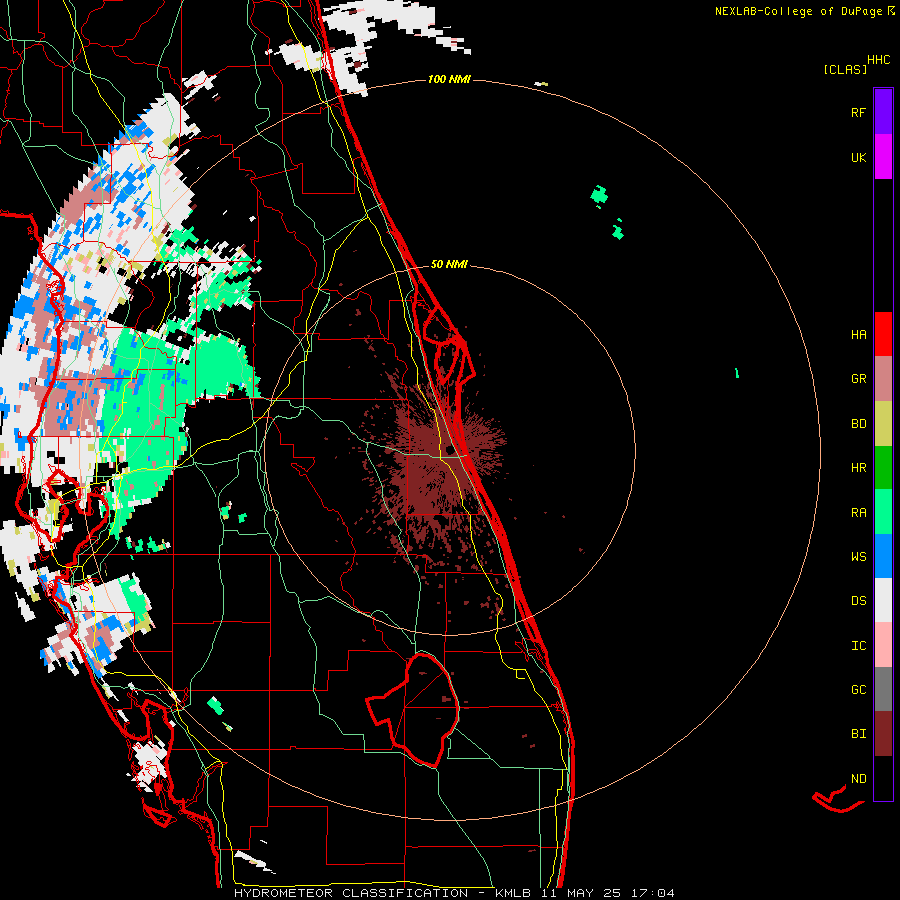The width and height of the screenshot is (900, 900).
Task: Click the BD legend label
Action: [858, 424]
